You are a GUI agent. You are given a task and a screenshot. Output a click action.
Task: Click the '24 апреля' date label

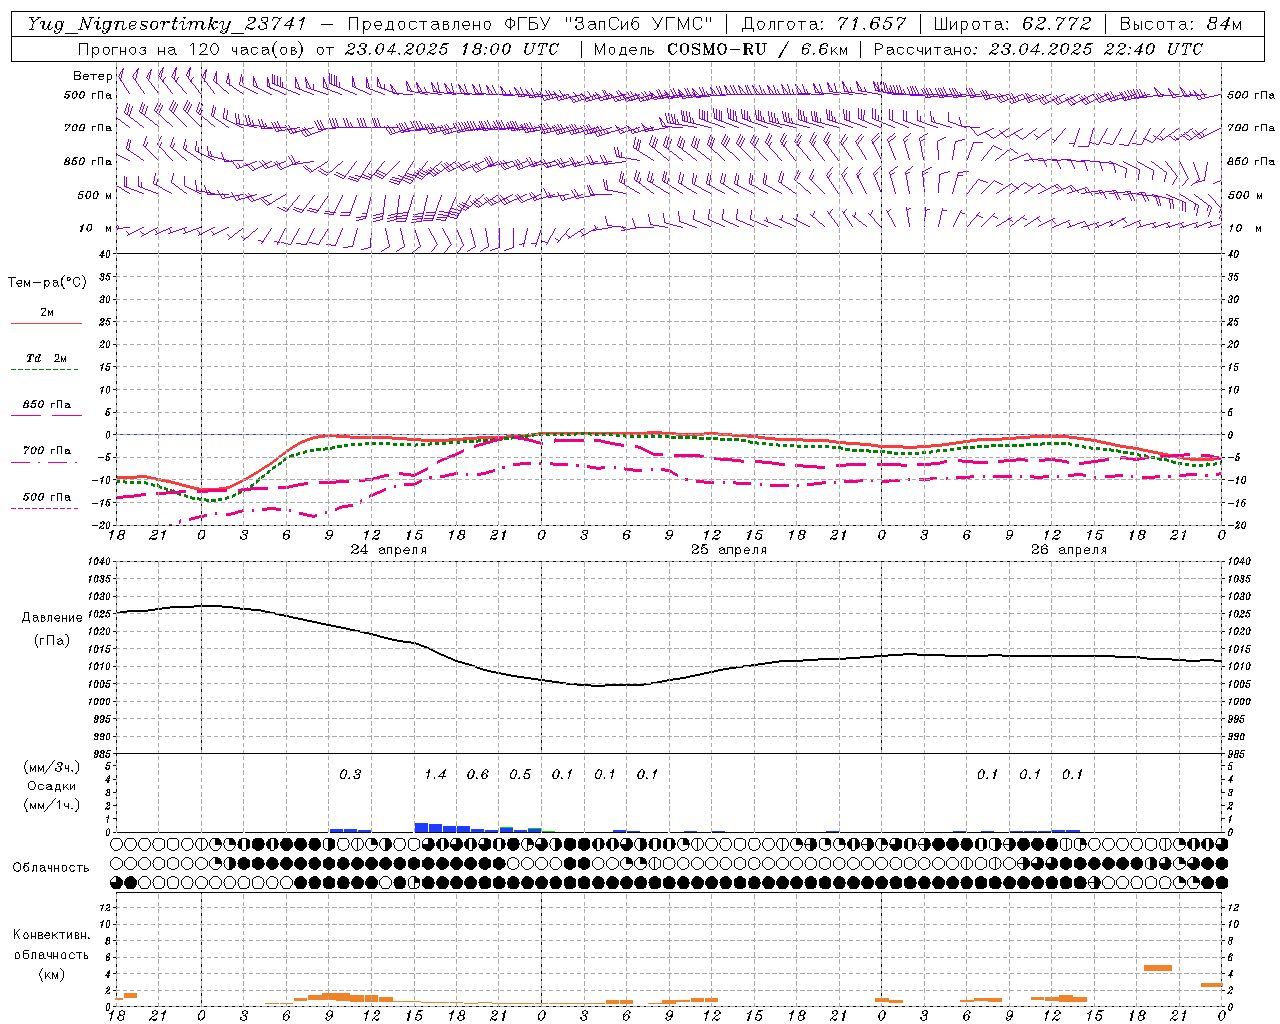pos(388,550)
